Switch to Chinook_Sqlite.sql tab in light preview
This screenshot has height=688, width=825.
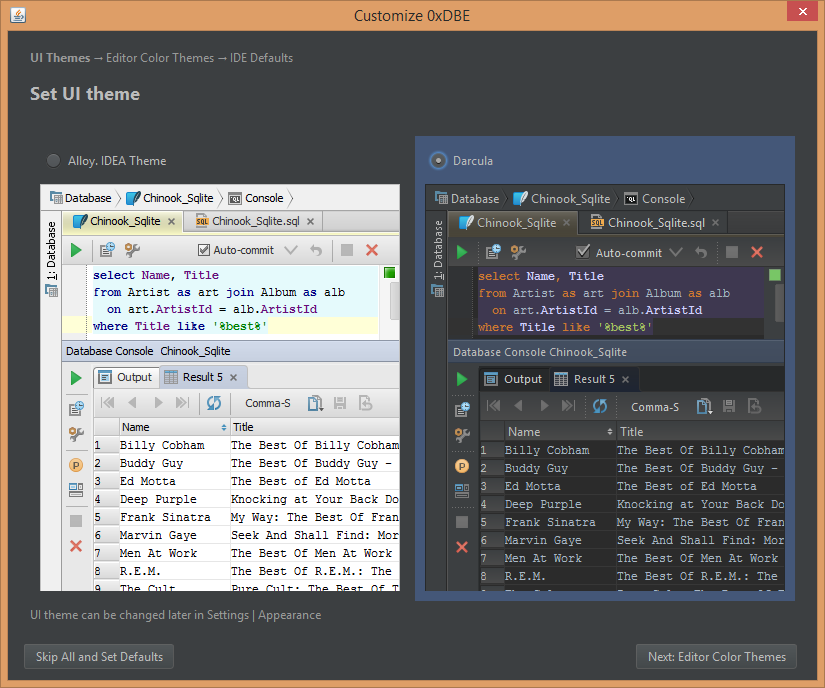(x=255, y=222)
